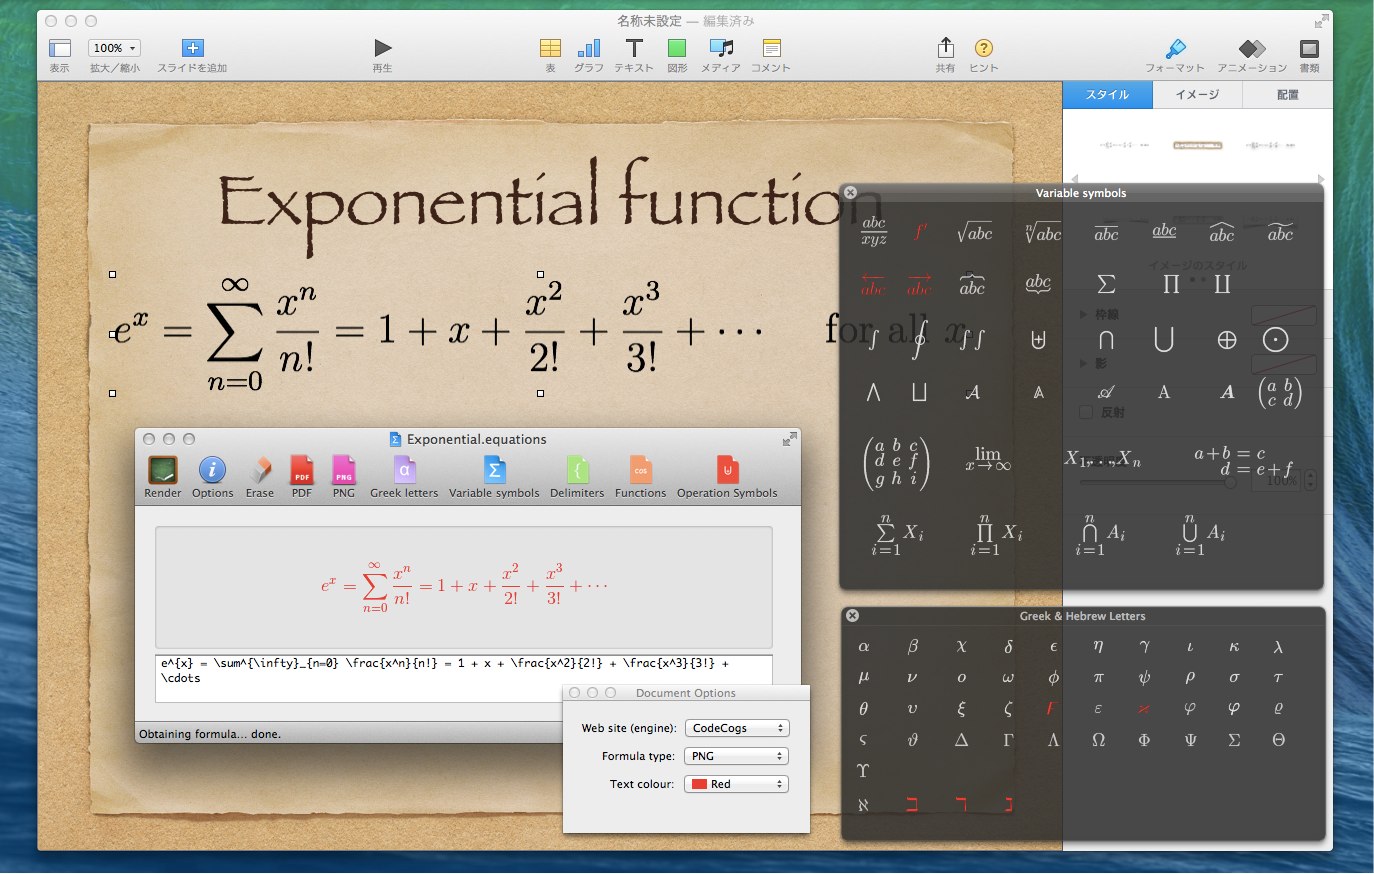Viewport: 1374px width, 874px height.
Task: Open the Greek letters palette
Action: click(x=404, y=471)
